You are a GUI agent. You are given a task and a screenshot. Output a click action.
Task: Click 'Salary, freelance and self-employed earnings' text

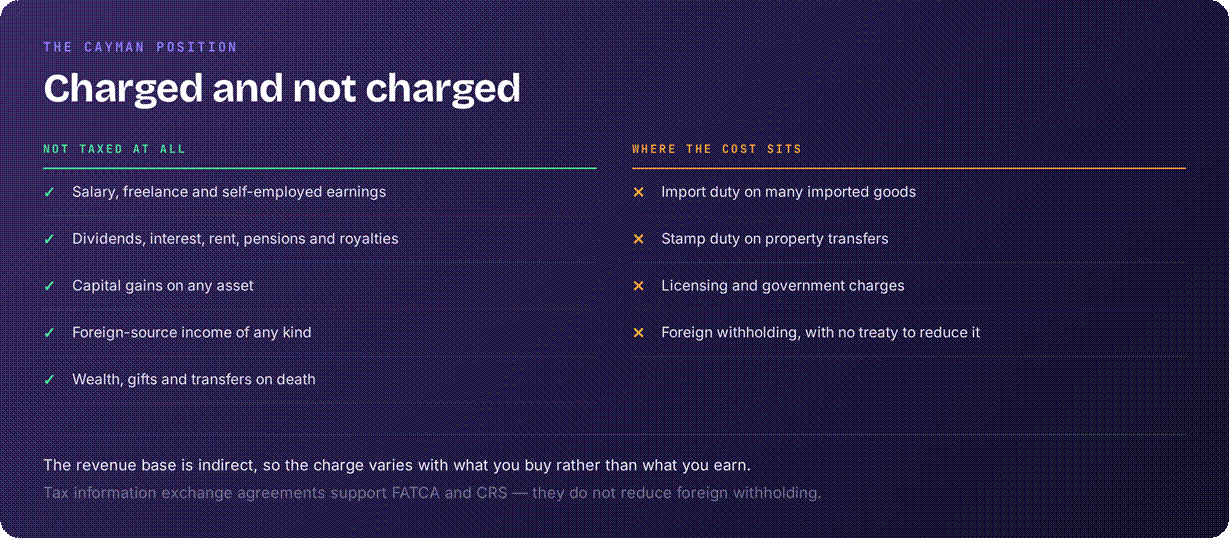point(229,192)
